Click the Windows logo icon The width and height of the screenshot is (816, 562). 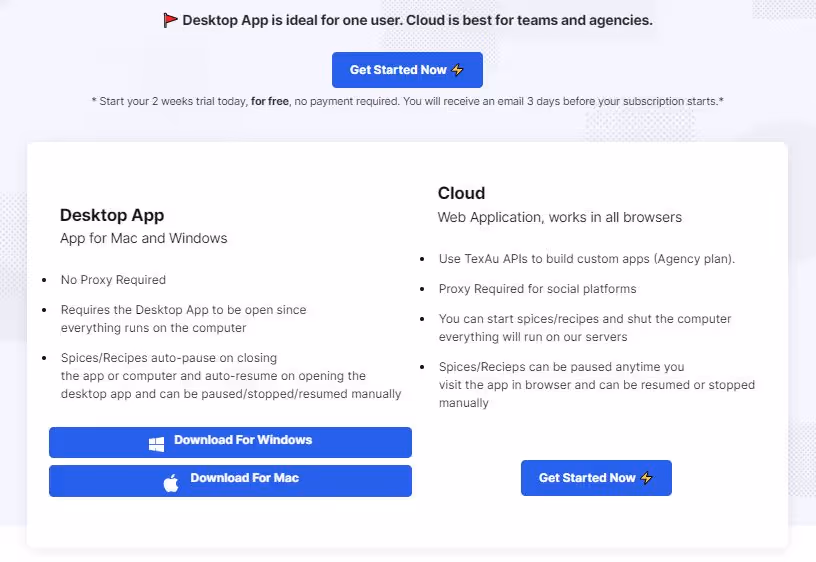157,443
